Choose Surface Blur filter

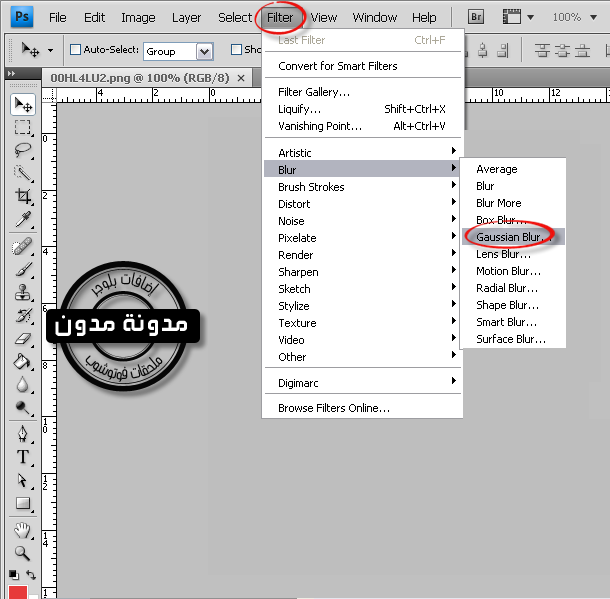[513, 339]
